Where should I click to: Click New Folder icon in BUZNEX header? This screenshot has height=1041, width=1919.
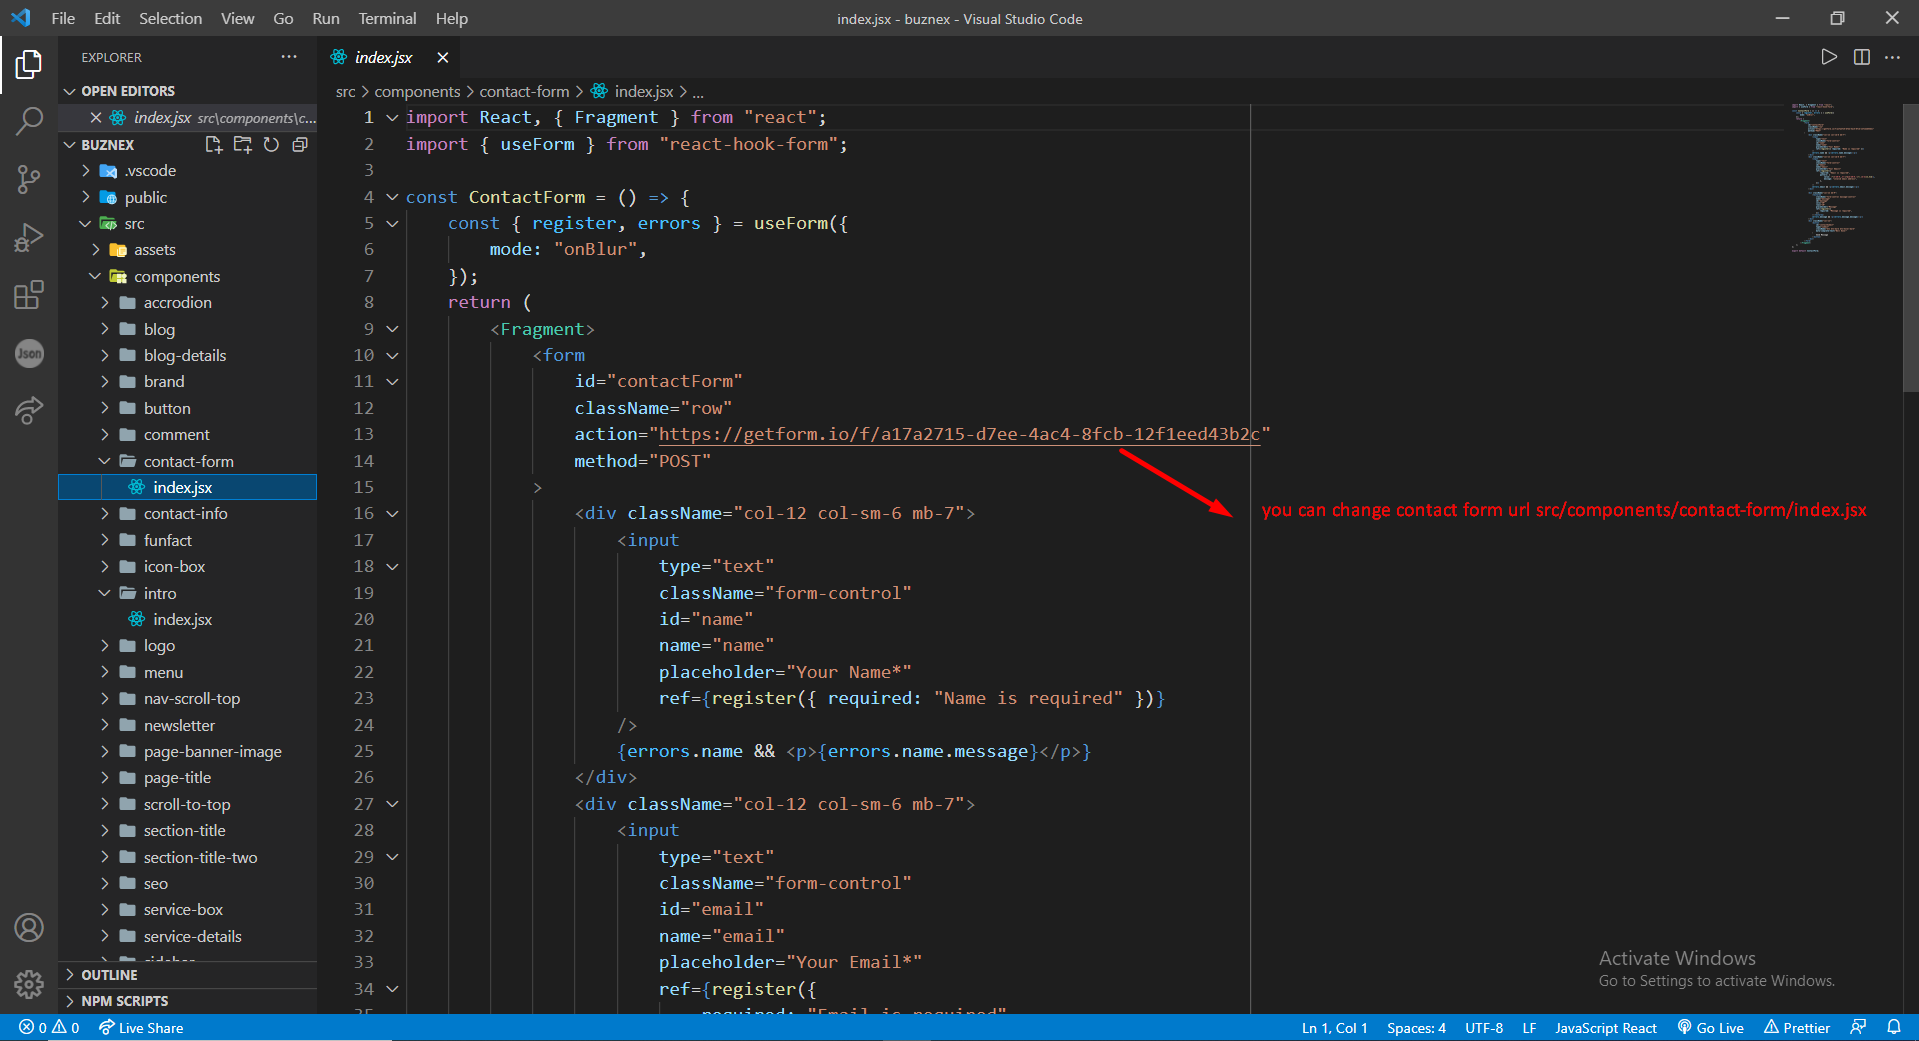tap(242, 145)
